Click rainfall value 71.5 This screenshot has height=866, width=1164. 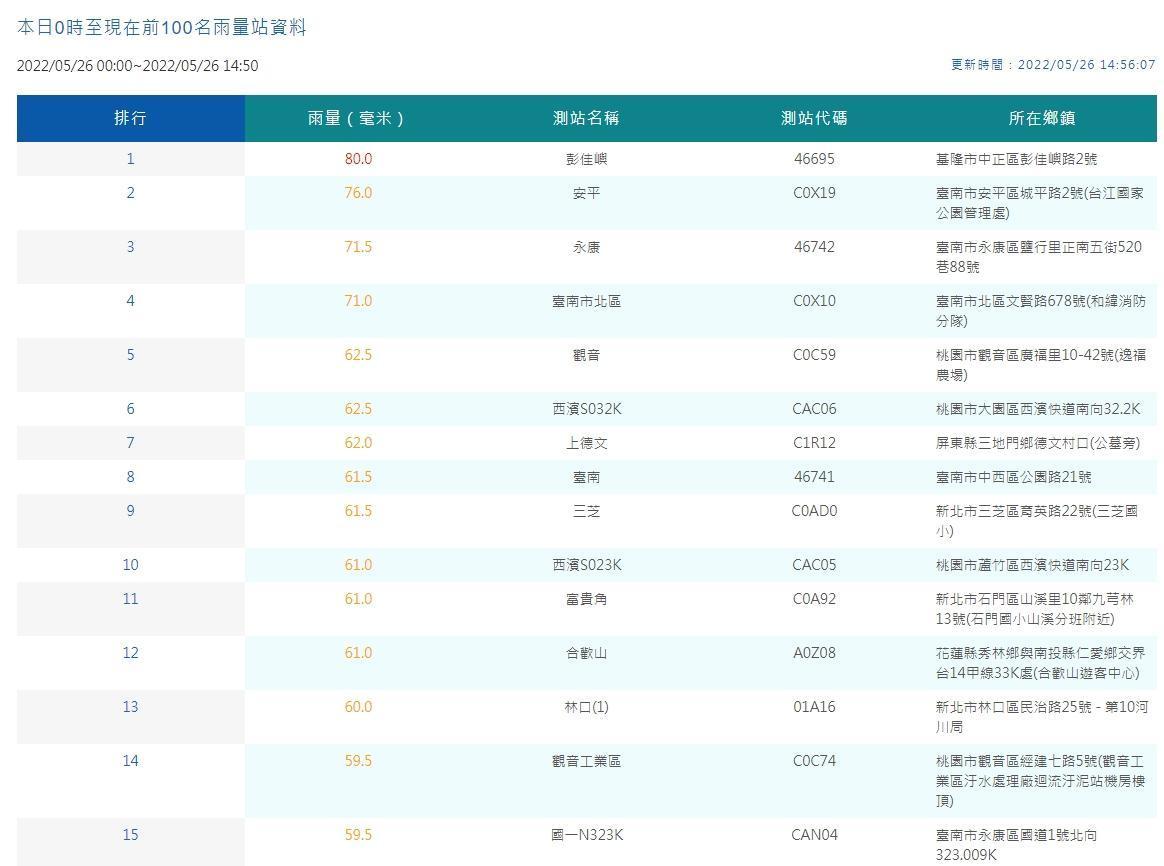pos(359,247)
